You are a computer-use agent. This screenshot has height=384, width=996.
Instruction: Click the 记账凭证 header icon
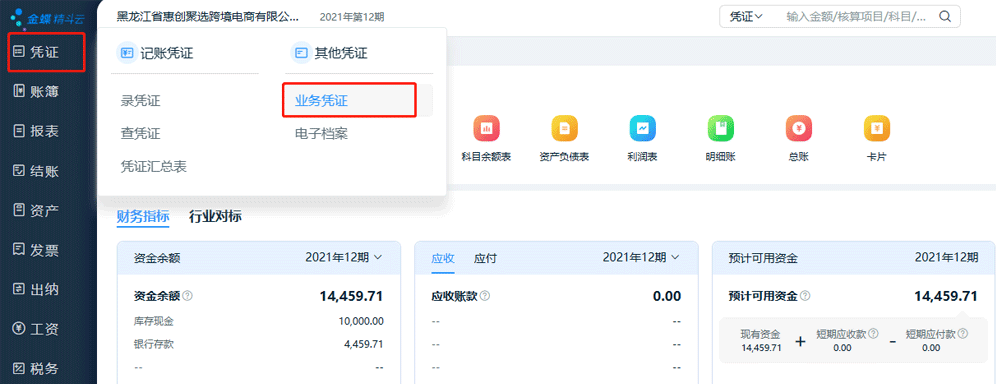pyautogui.click(x=127, y=53)
